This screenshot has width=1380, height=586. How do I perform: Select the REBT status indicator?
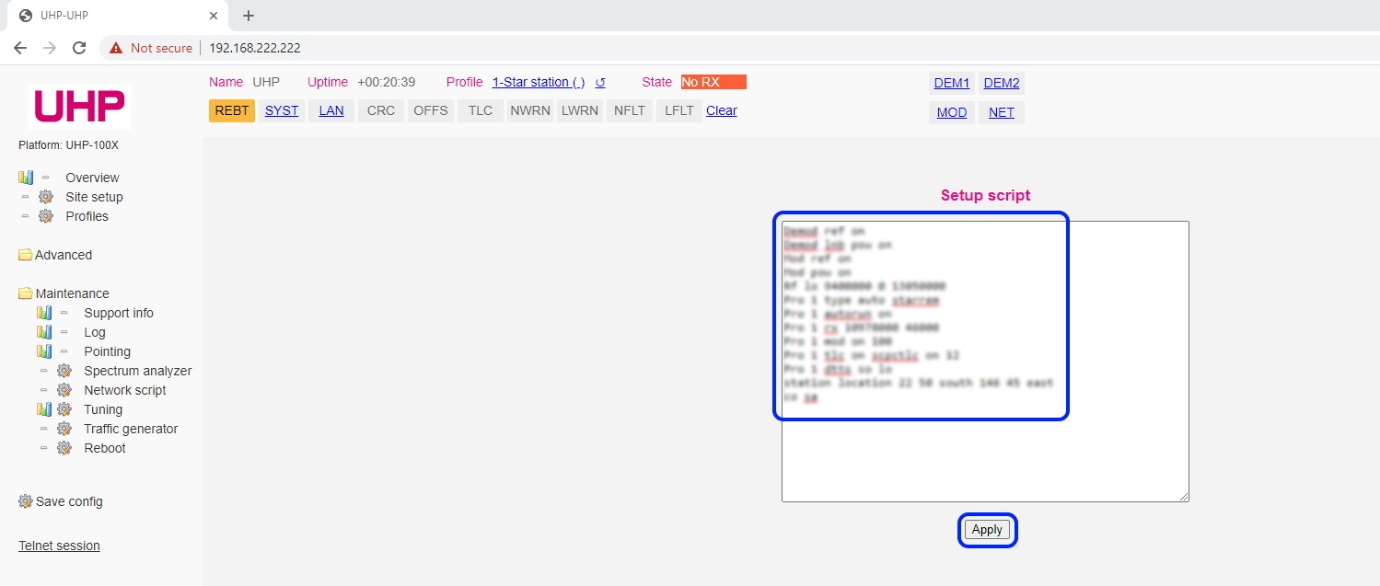click(x=232, y=111)
